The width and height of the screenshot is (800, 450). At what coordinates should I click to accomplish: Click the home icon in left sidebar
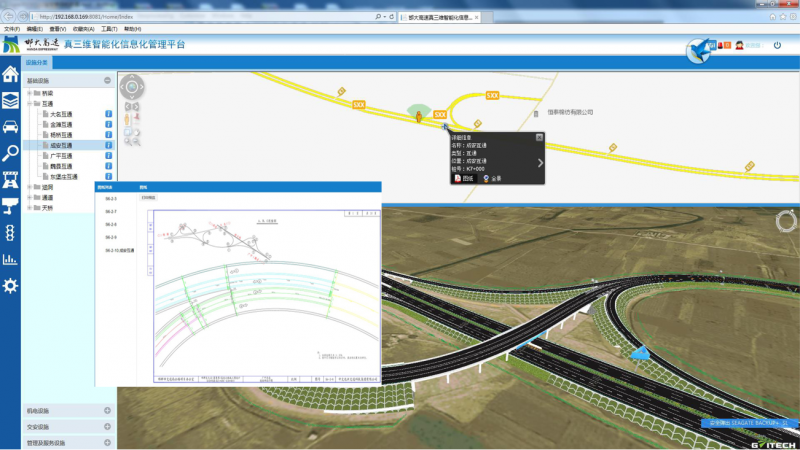10,74
